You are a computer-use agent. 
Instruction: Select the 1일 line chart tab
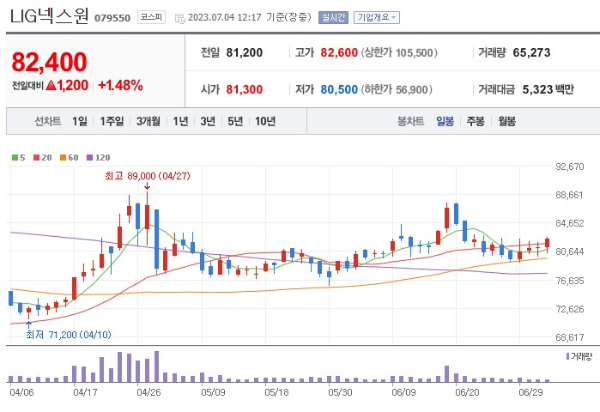[80, 121]
